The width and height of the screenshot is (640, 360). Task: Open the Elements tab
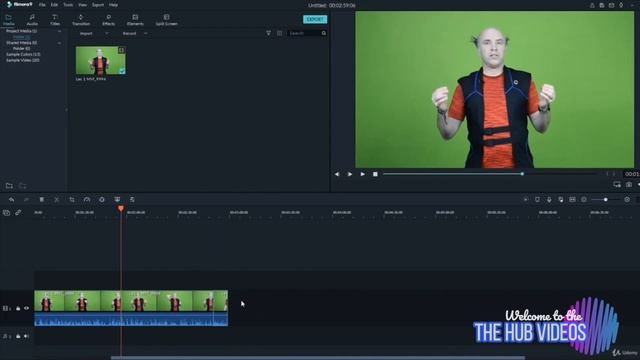click(x=135, y=20)
